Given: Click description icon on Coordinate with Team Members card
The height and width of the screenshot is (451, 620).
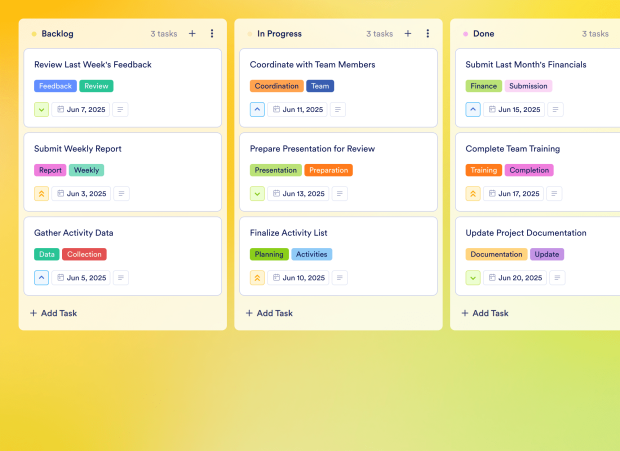Looking at the screenshot, I should coord(340,110).
